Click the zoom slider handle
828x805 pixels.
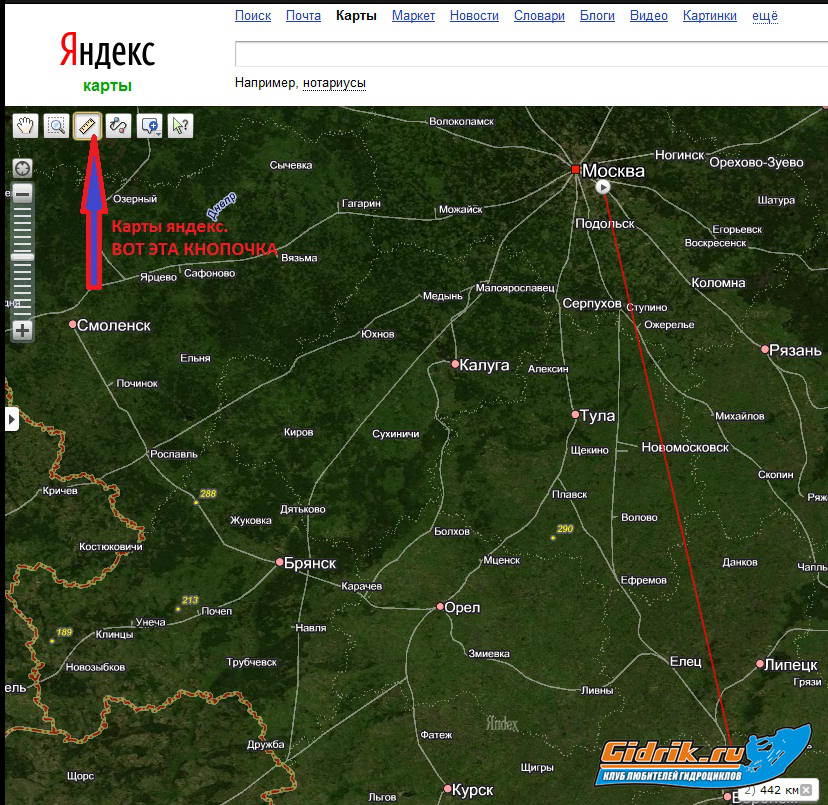(22, 257)
